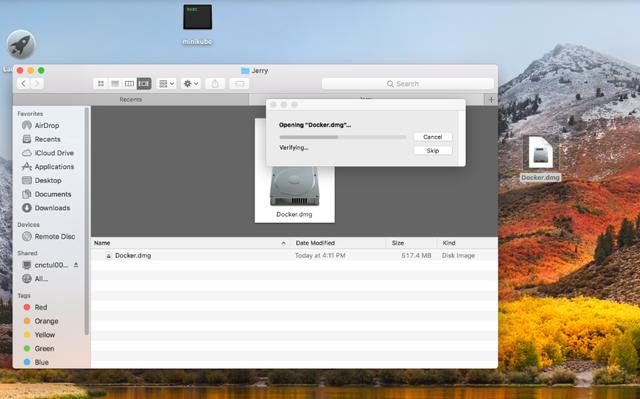Click the Disk Image kind cell
The image size is (640, 399).
[x=458, y=255]
